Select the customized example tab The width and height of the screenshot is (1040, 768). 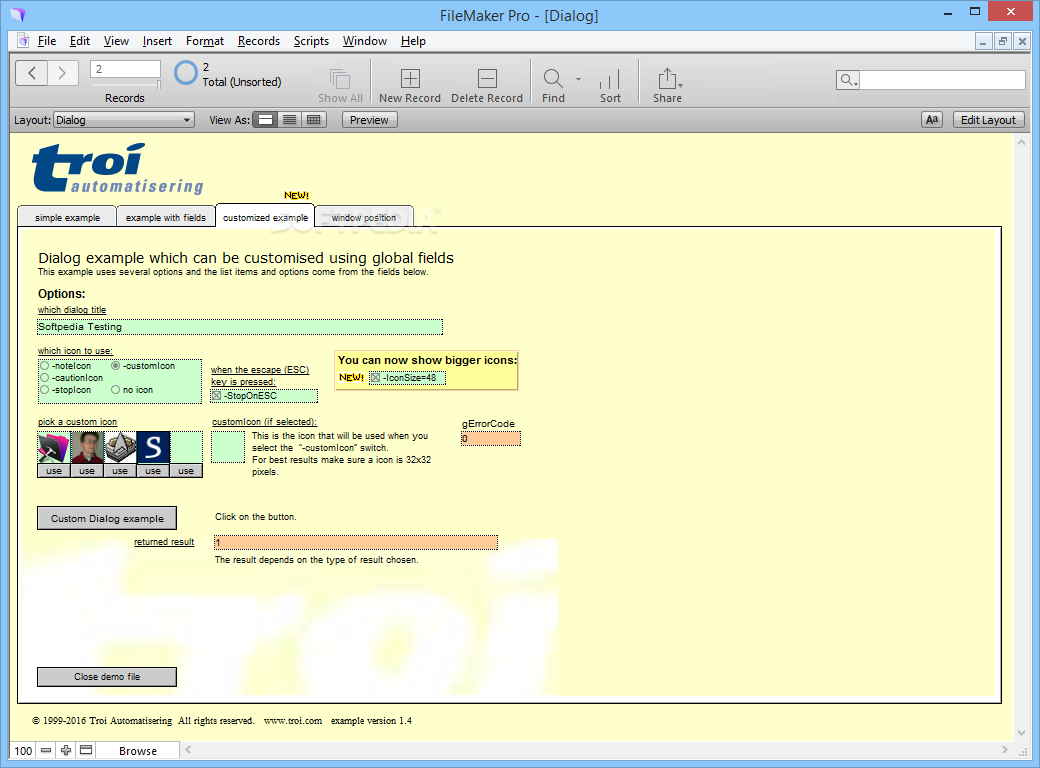[265, 216]
